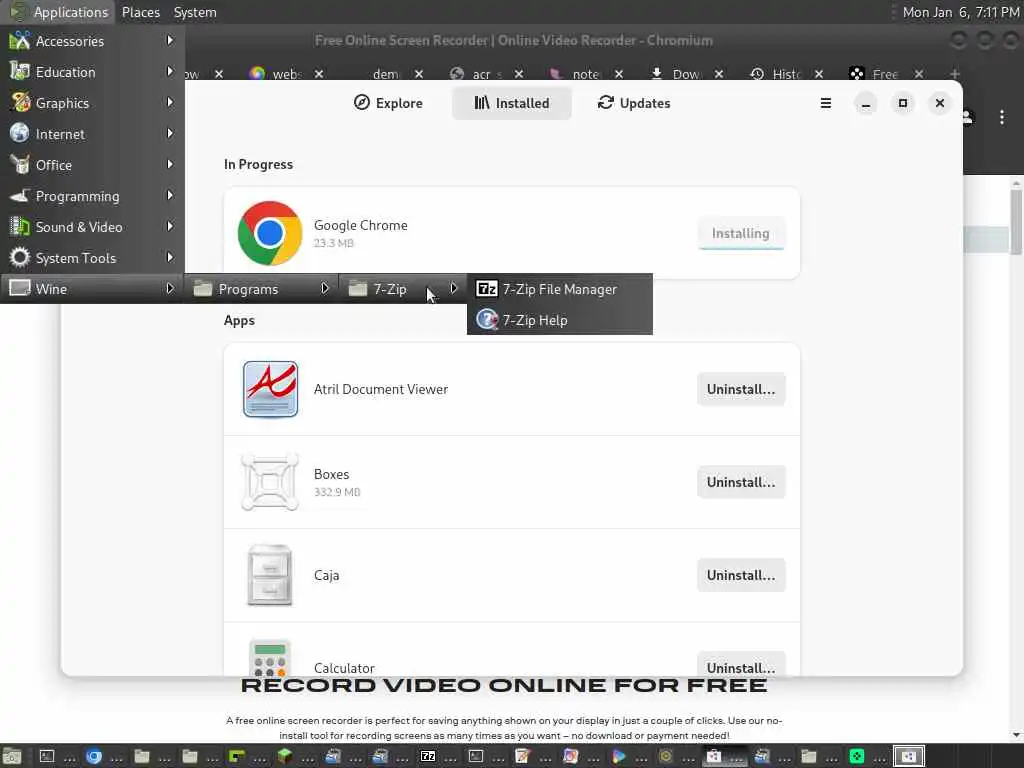
Task: Click the show desktop icon in taskbar
Action: coord(12,756)
